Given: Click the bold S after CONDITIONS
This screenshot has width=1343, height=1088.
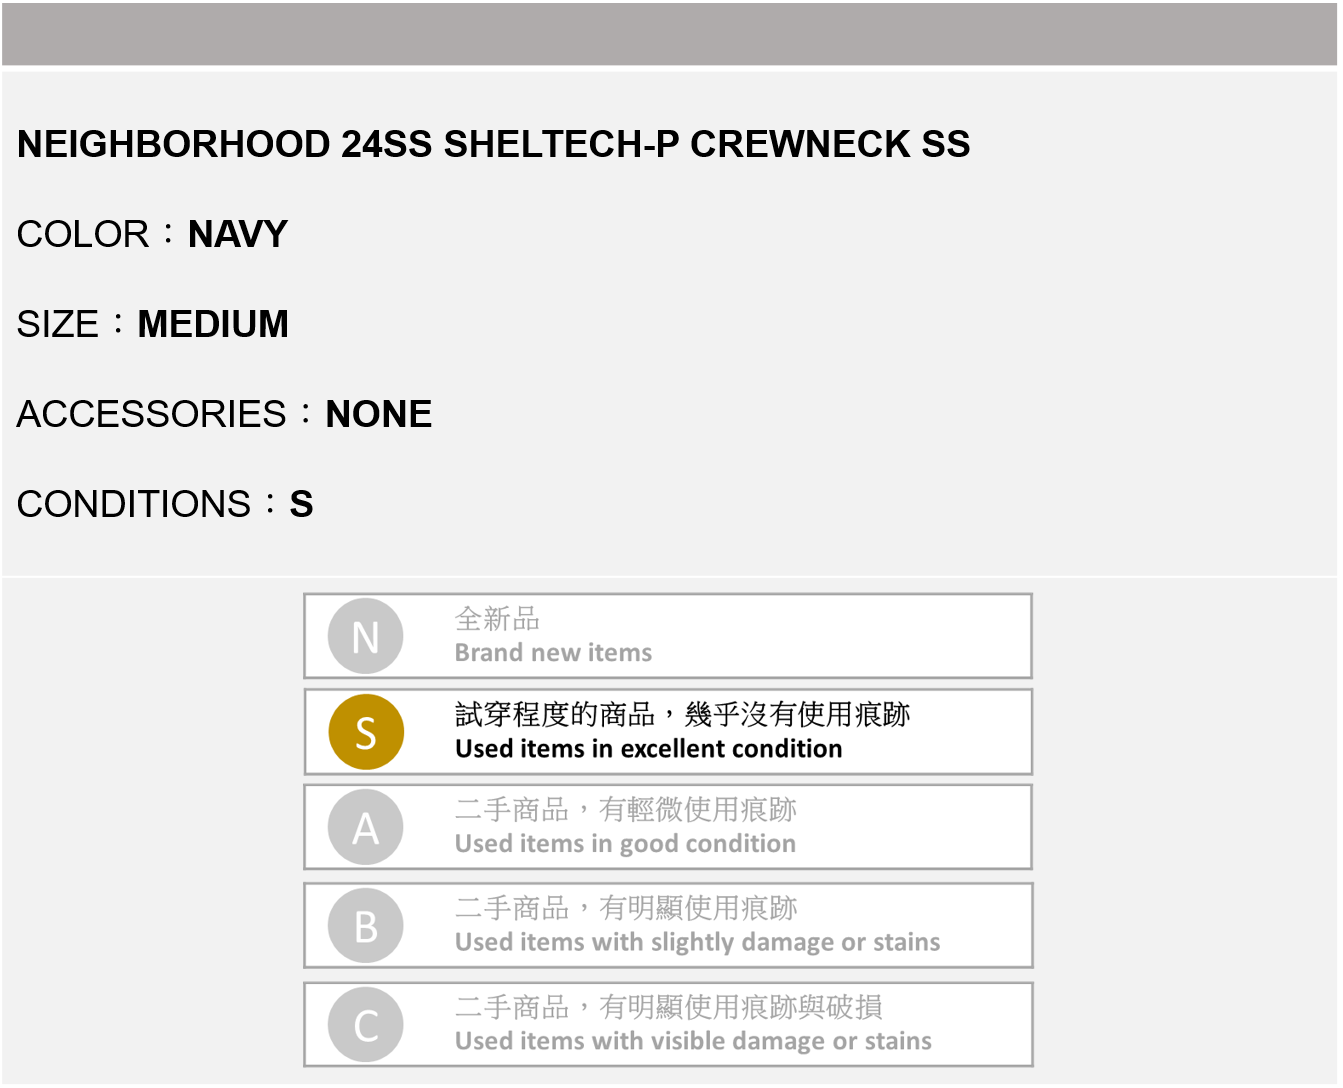Looking at the screenshot, I should [301, 504].
